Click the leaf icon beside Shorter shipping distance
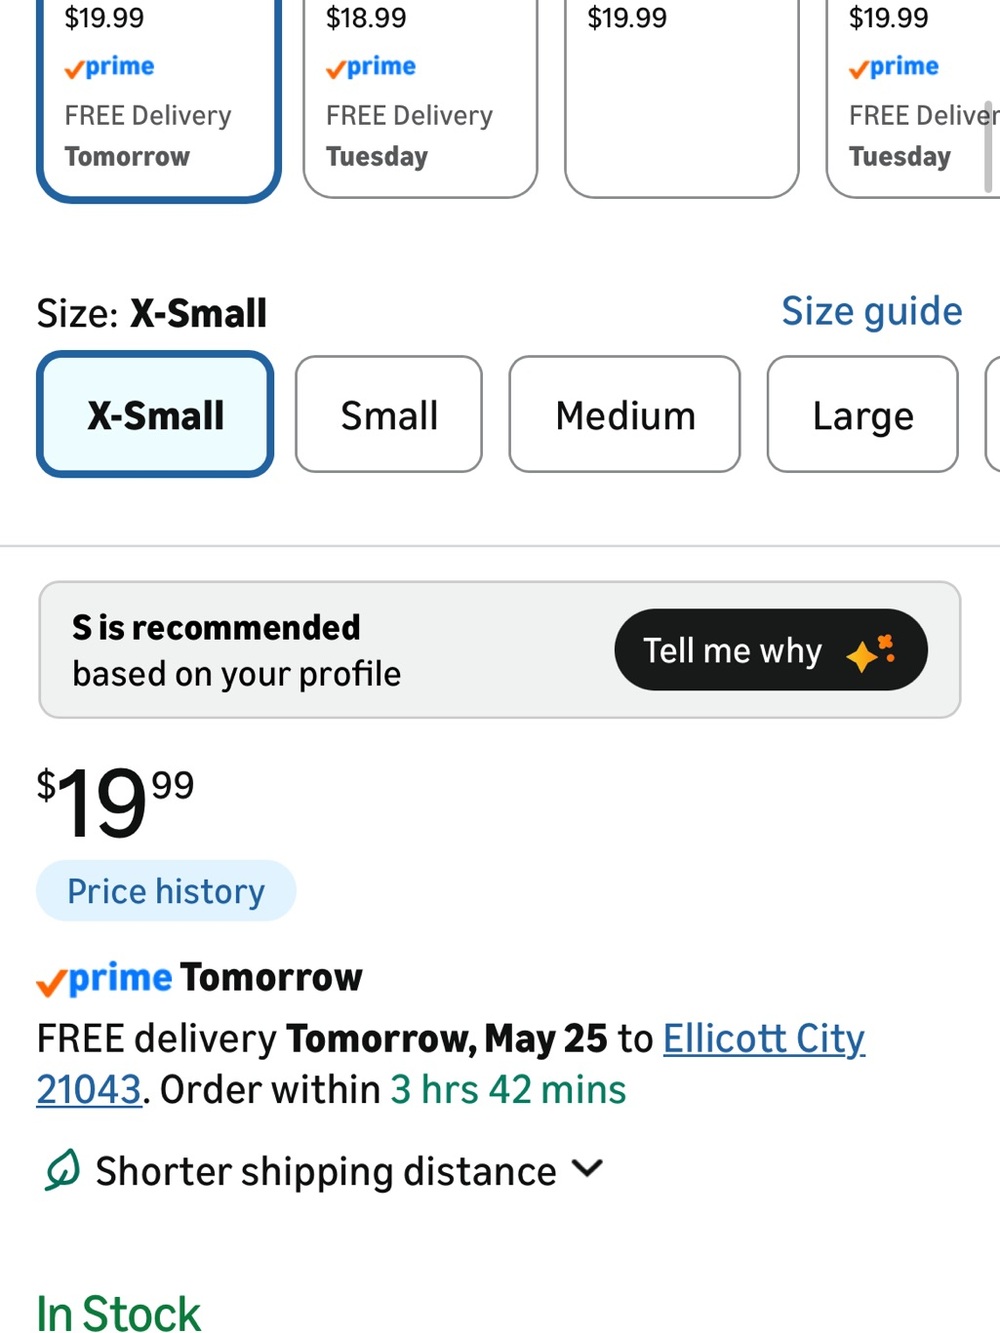 [62, 1170]
